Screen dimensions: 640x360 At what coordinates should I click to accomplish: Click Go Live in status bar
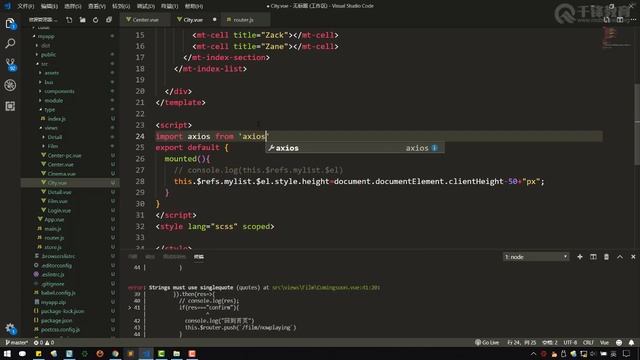[x=487, y=342]
